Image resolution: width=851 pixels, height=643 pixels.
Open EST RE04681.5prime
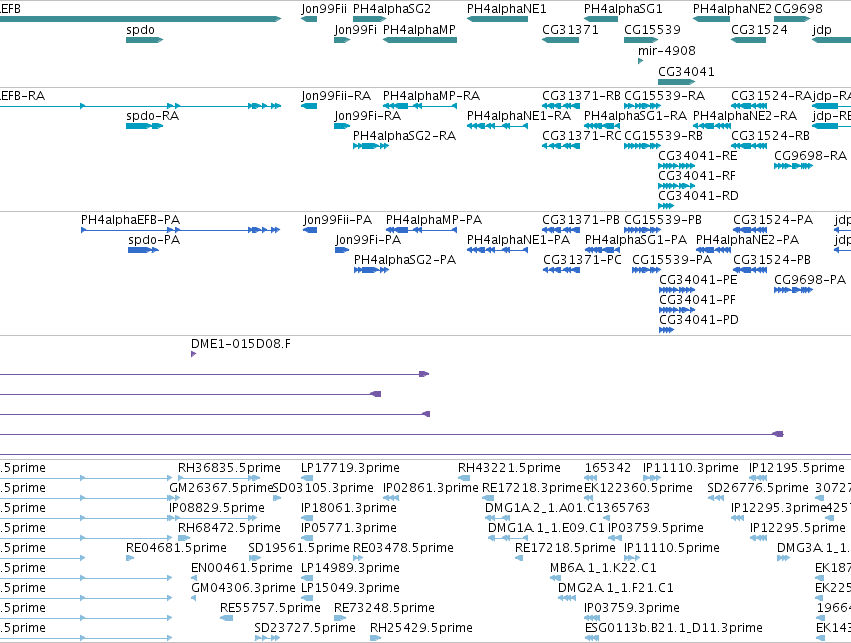[x=130, y=558]
